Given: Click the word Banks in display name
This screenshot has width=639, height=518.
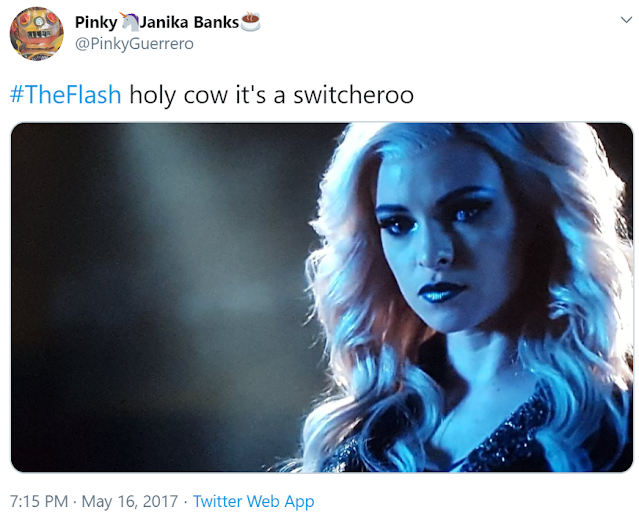Looking at the screenshot, I should pos(216,22).
